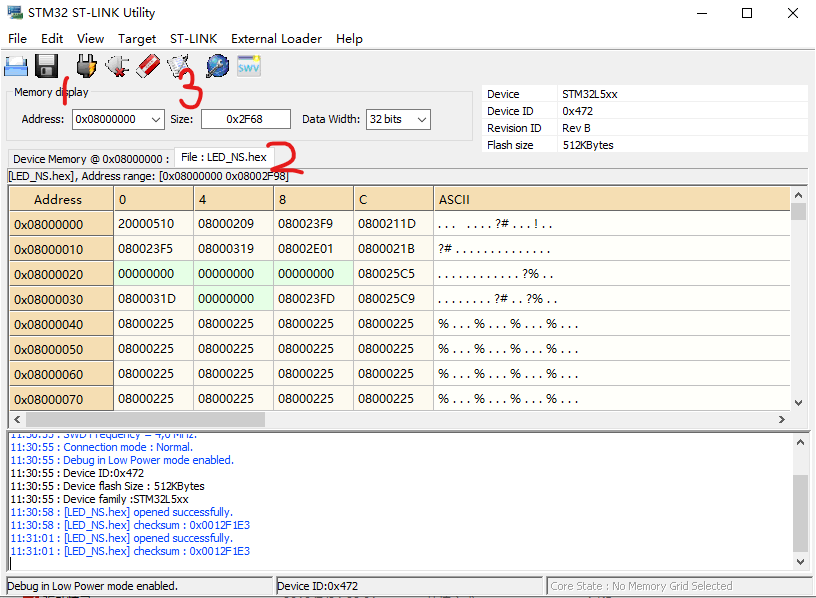Open the SWV viewer icon

tap(249, 66)
